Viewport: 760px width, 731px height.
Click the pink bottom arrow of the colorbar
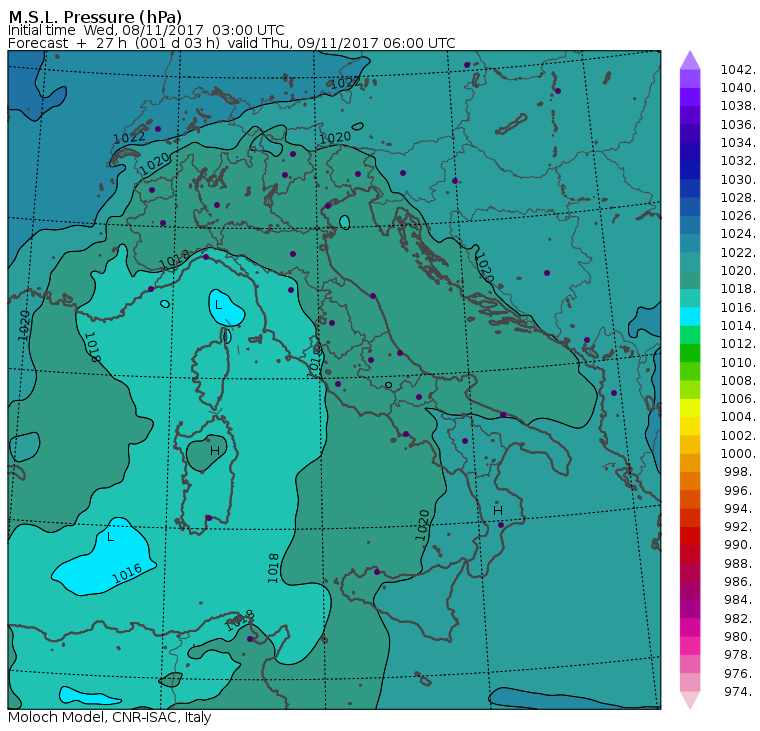(x=690, y=700)
